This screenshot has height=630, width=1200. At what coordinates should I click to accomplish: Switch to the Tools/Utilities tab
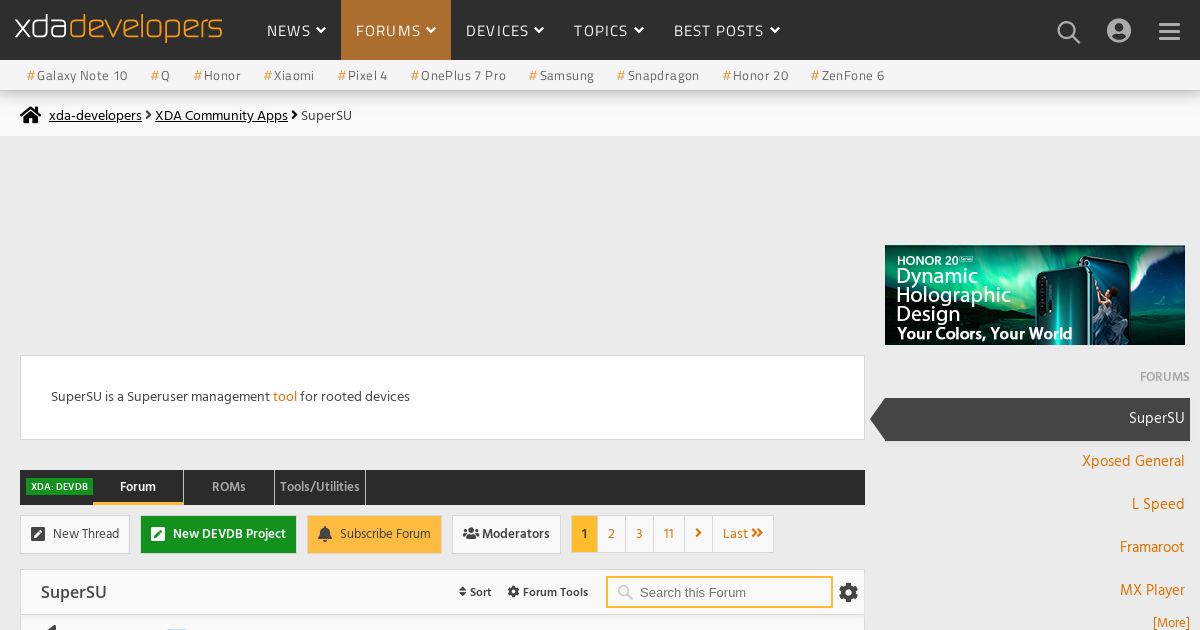tap(320, 487)
